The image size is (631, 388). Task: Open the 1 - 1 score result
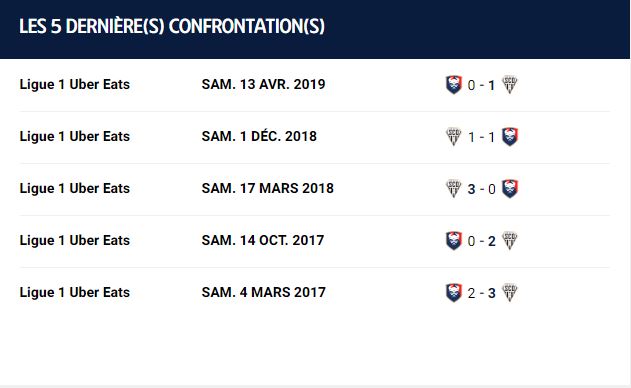[x=481, y=137]
